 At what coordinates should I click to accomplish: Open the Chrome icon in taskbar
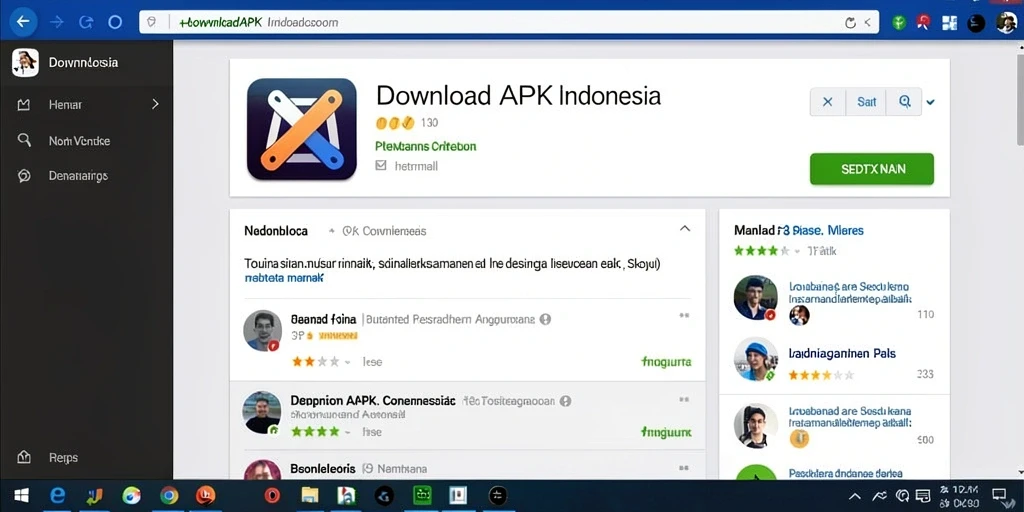click(169, 496)
